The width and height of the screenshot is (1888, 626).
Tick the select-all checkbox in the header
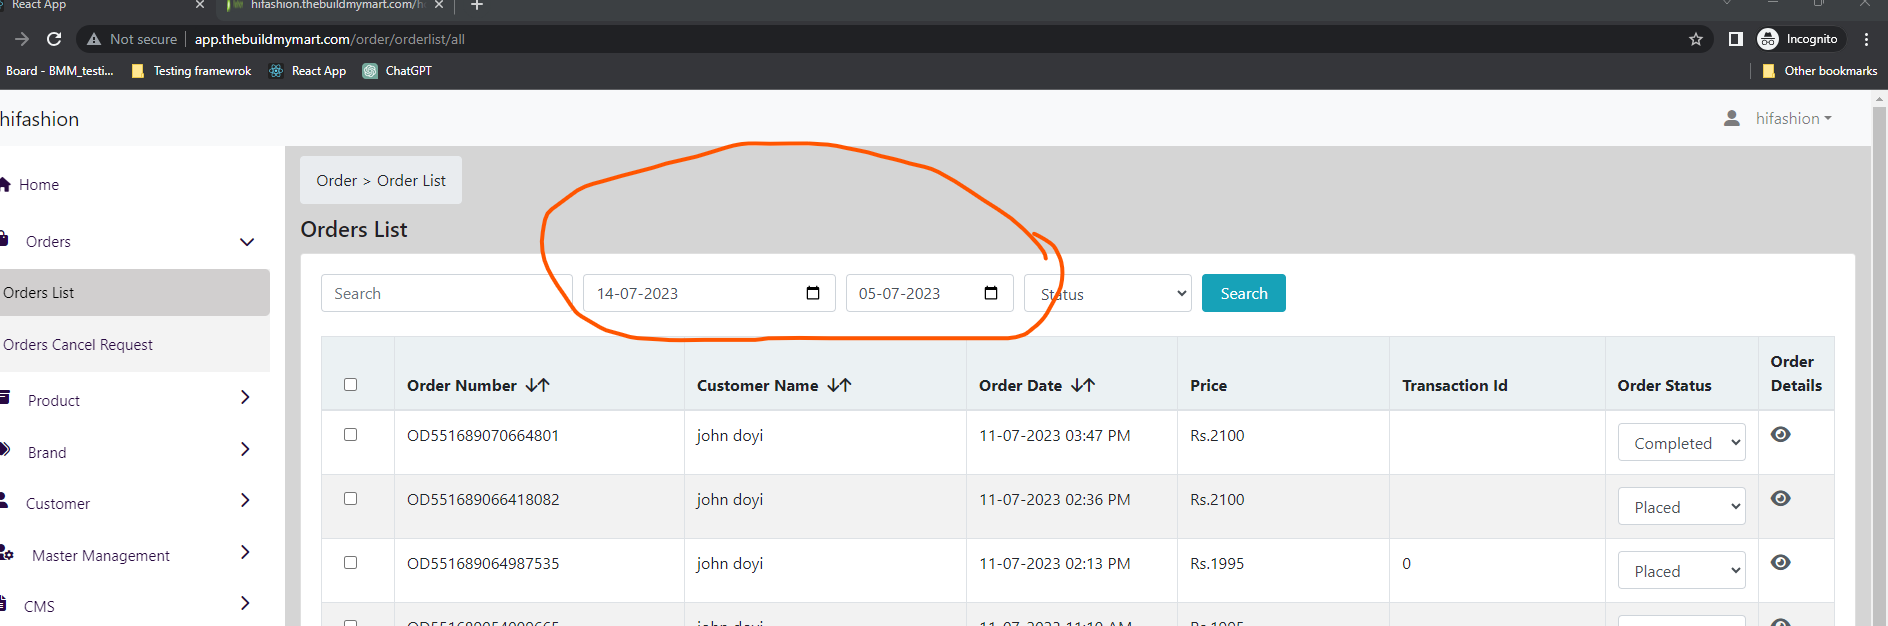click(x=350, y=384)
